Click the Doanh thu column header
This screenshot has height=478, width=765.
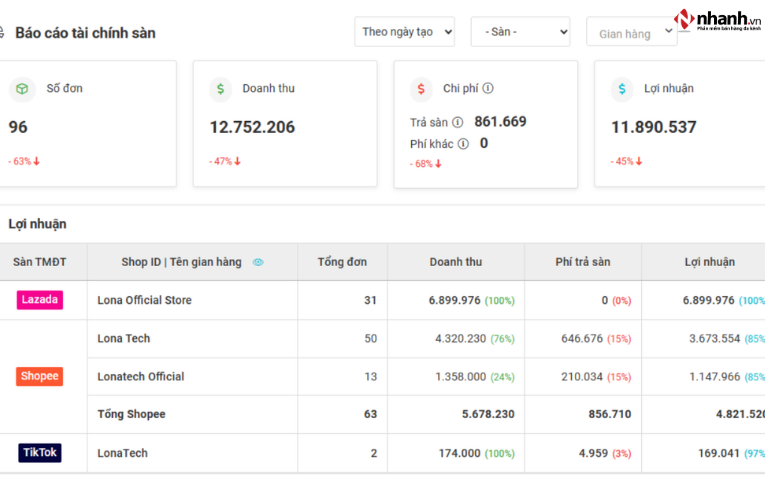[x=456, y=262]
